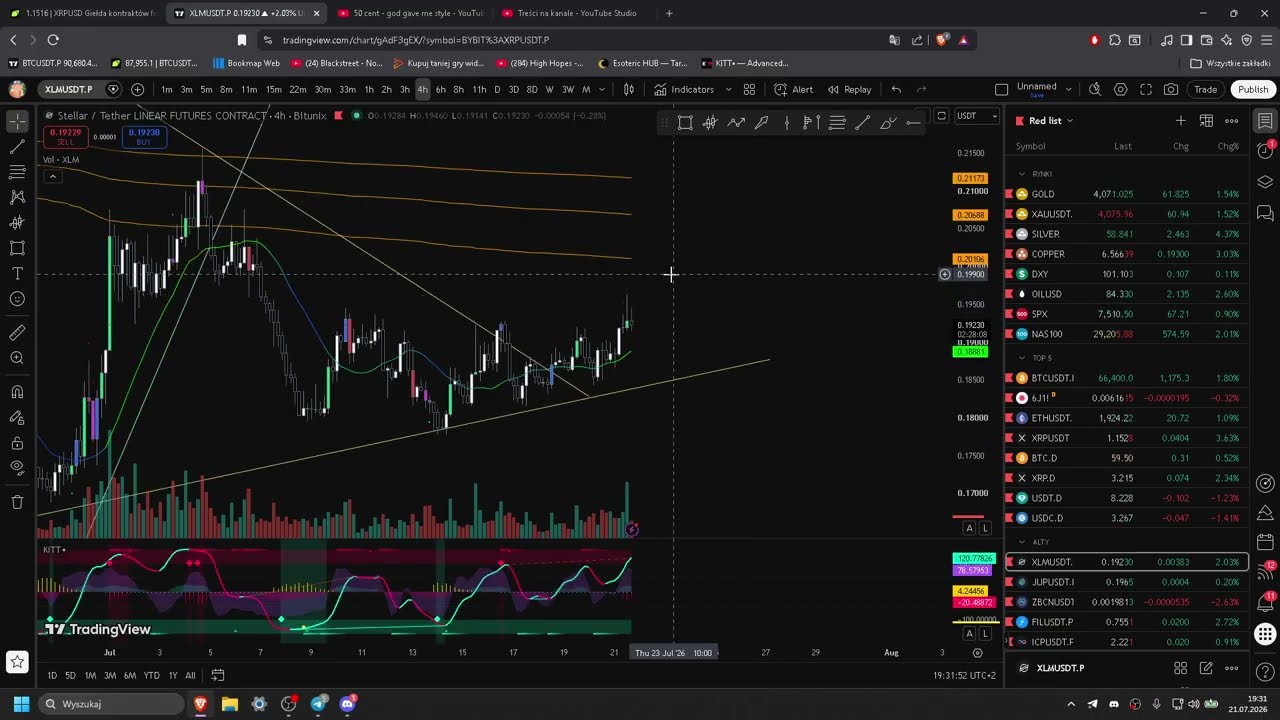Select the 4h timeframe
The width and height of the screenshot is (1280, 720).
(x=422, y=89)
